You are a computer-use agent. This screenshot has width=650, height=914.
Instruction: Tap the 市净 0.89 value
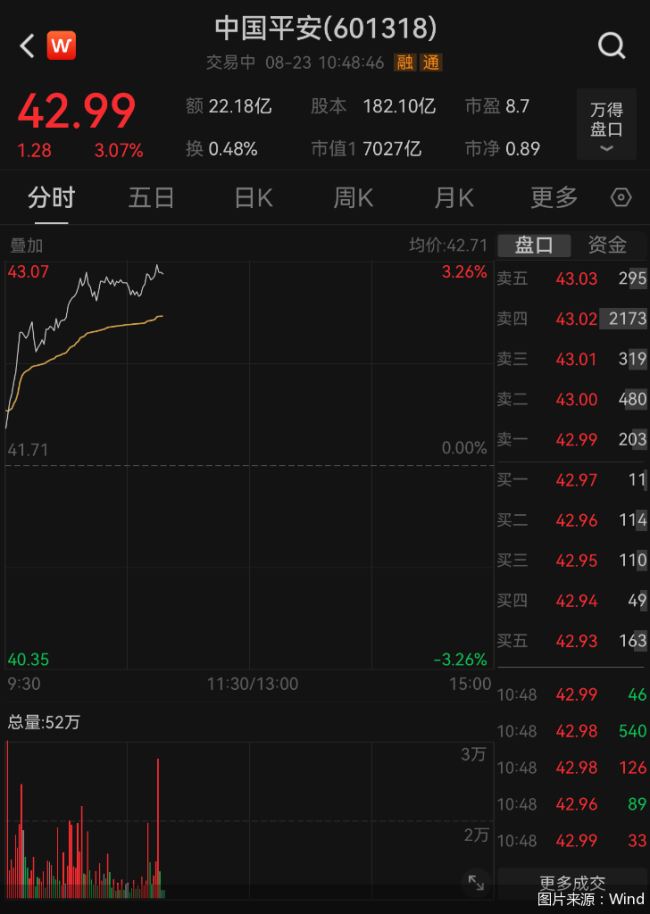503,149
